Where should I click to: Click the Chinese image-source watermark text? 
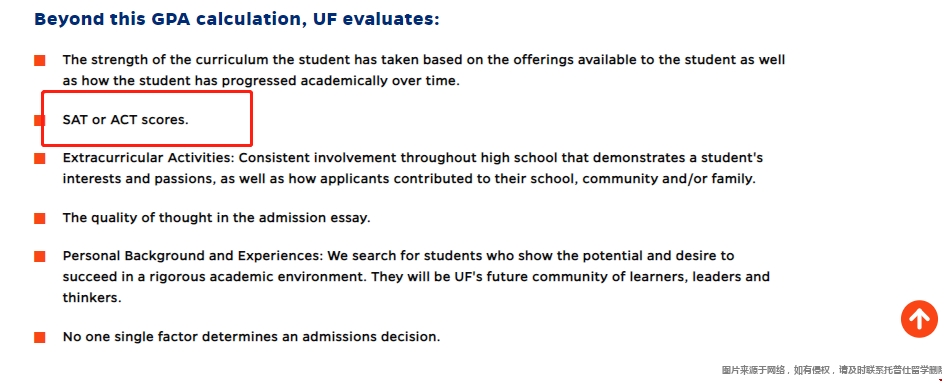click(x=831, y=370)
